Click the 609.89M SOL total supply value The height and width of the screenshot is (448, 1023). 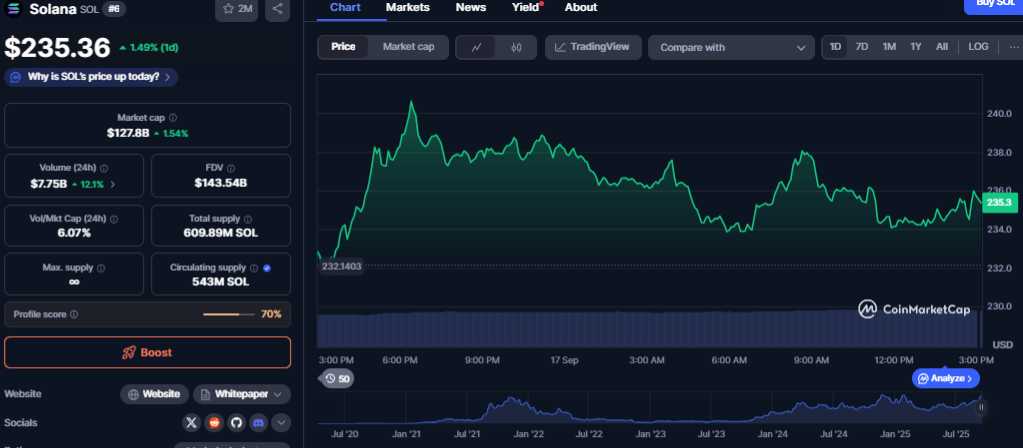[221, 233]
